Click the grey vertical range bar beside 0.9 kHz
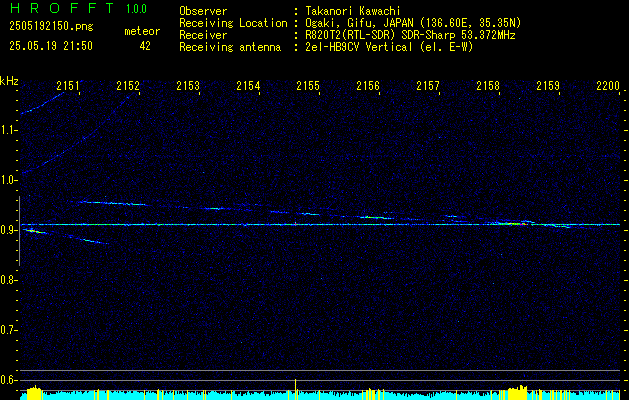629x400 pixels. (19, 231)
